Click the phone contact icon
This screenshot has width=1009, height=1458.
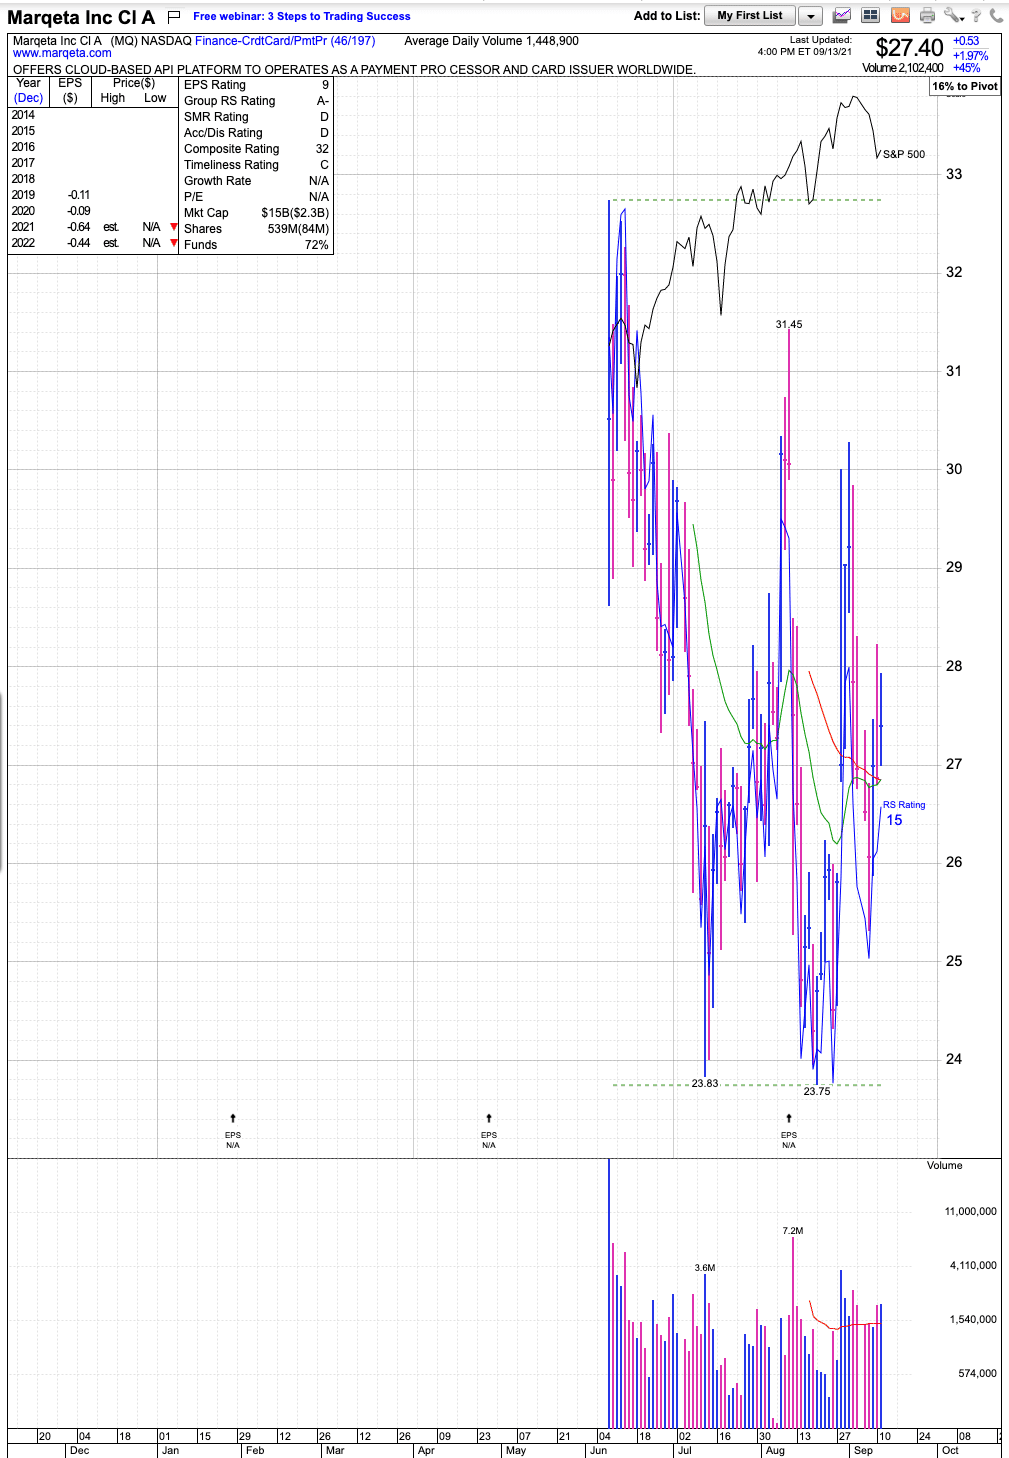pos(996,15)
